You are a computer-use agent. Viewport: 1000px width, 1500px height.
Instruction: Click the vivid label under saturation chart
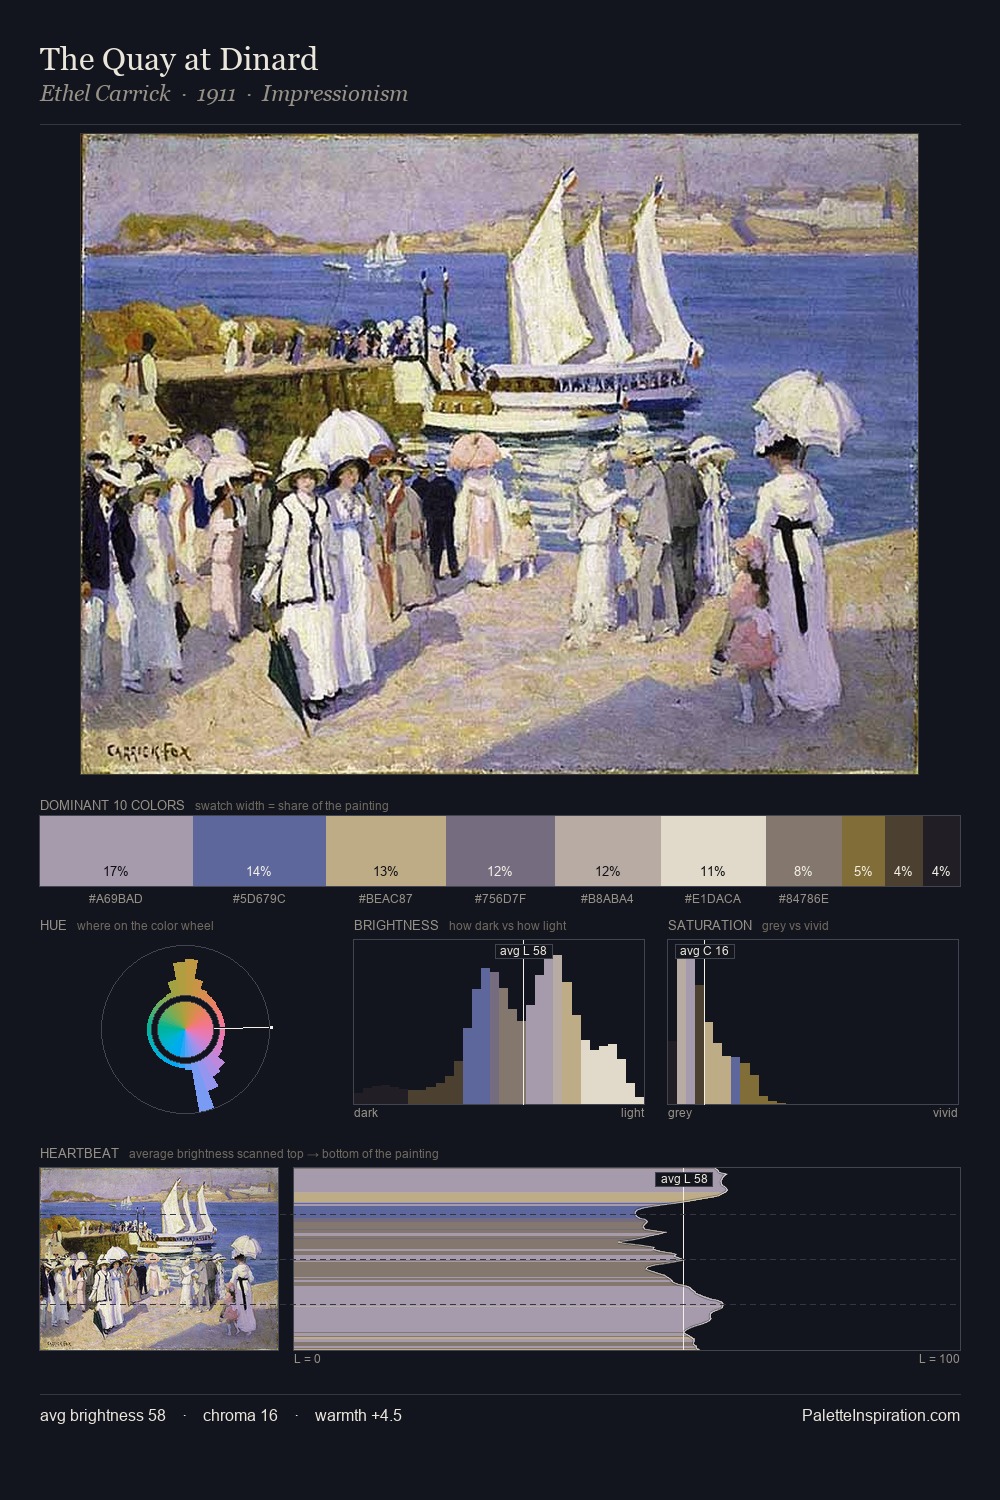(945, 1113)
